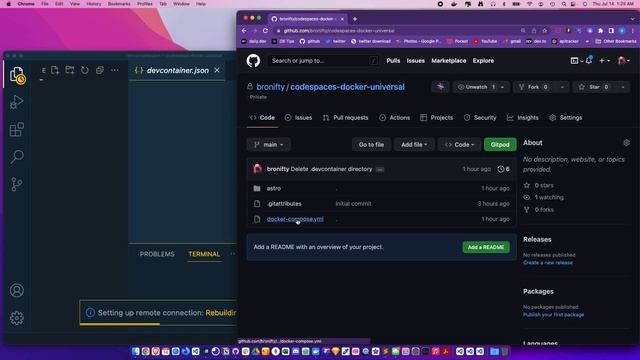The width and height of the screenshot is (640, 360).
Task: Click the green Gitpod button
Action: coord(500,144)
